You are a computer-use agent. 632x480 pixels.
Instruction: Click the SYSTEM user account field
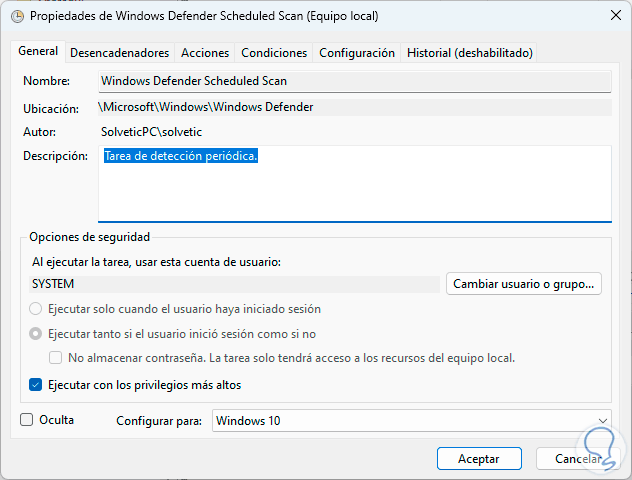click(235, 284)
